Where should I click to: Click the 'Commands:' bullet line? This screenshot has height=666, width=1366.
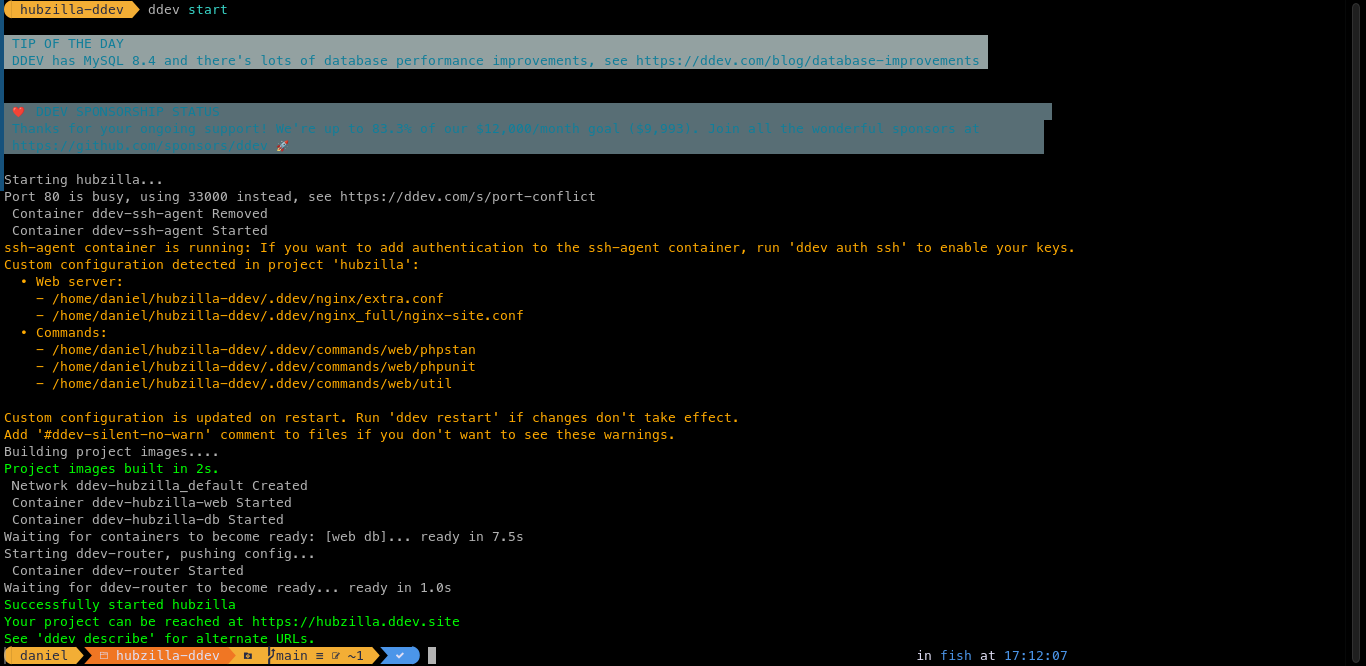coord(64,333)
